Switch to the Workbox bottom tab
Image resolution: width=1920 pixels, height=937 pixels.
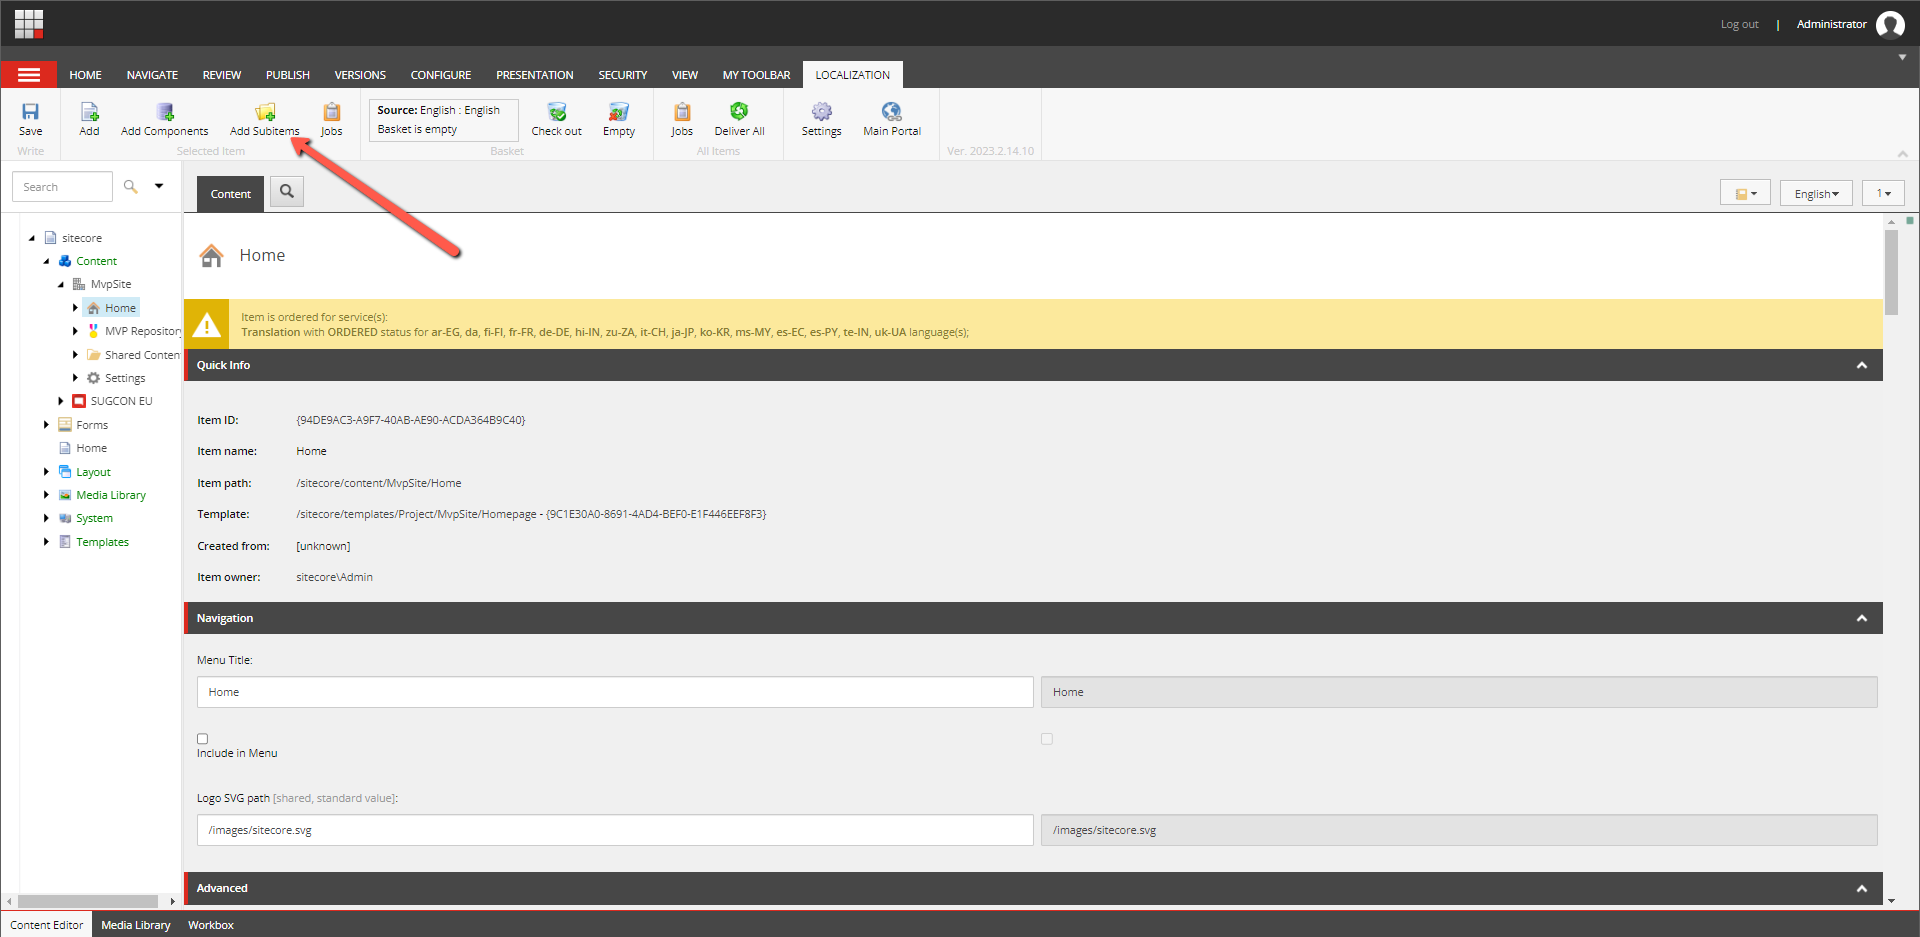(x=211, y=925)
